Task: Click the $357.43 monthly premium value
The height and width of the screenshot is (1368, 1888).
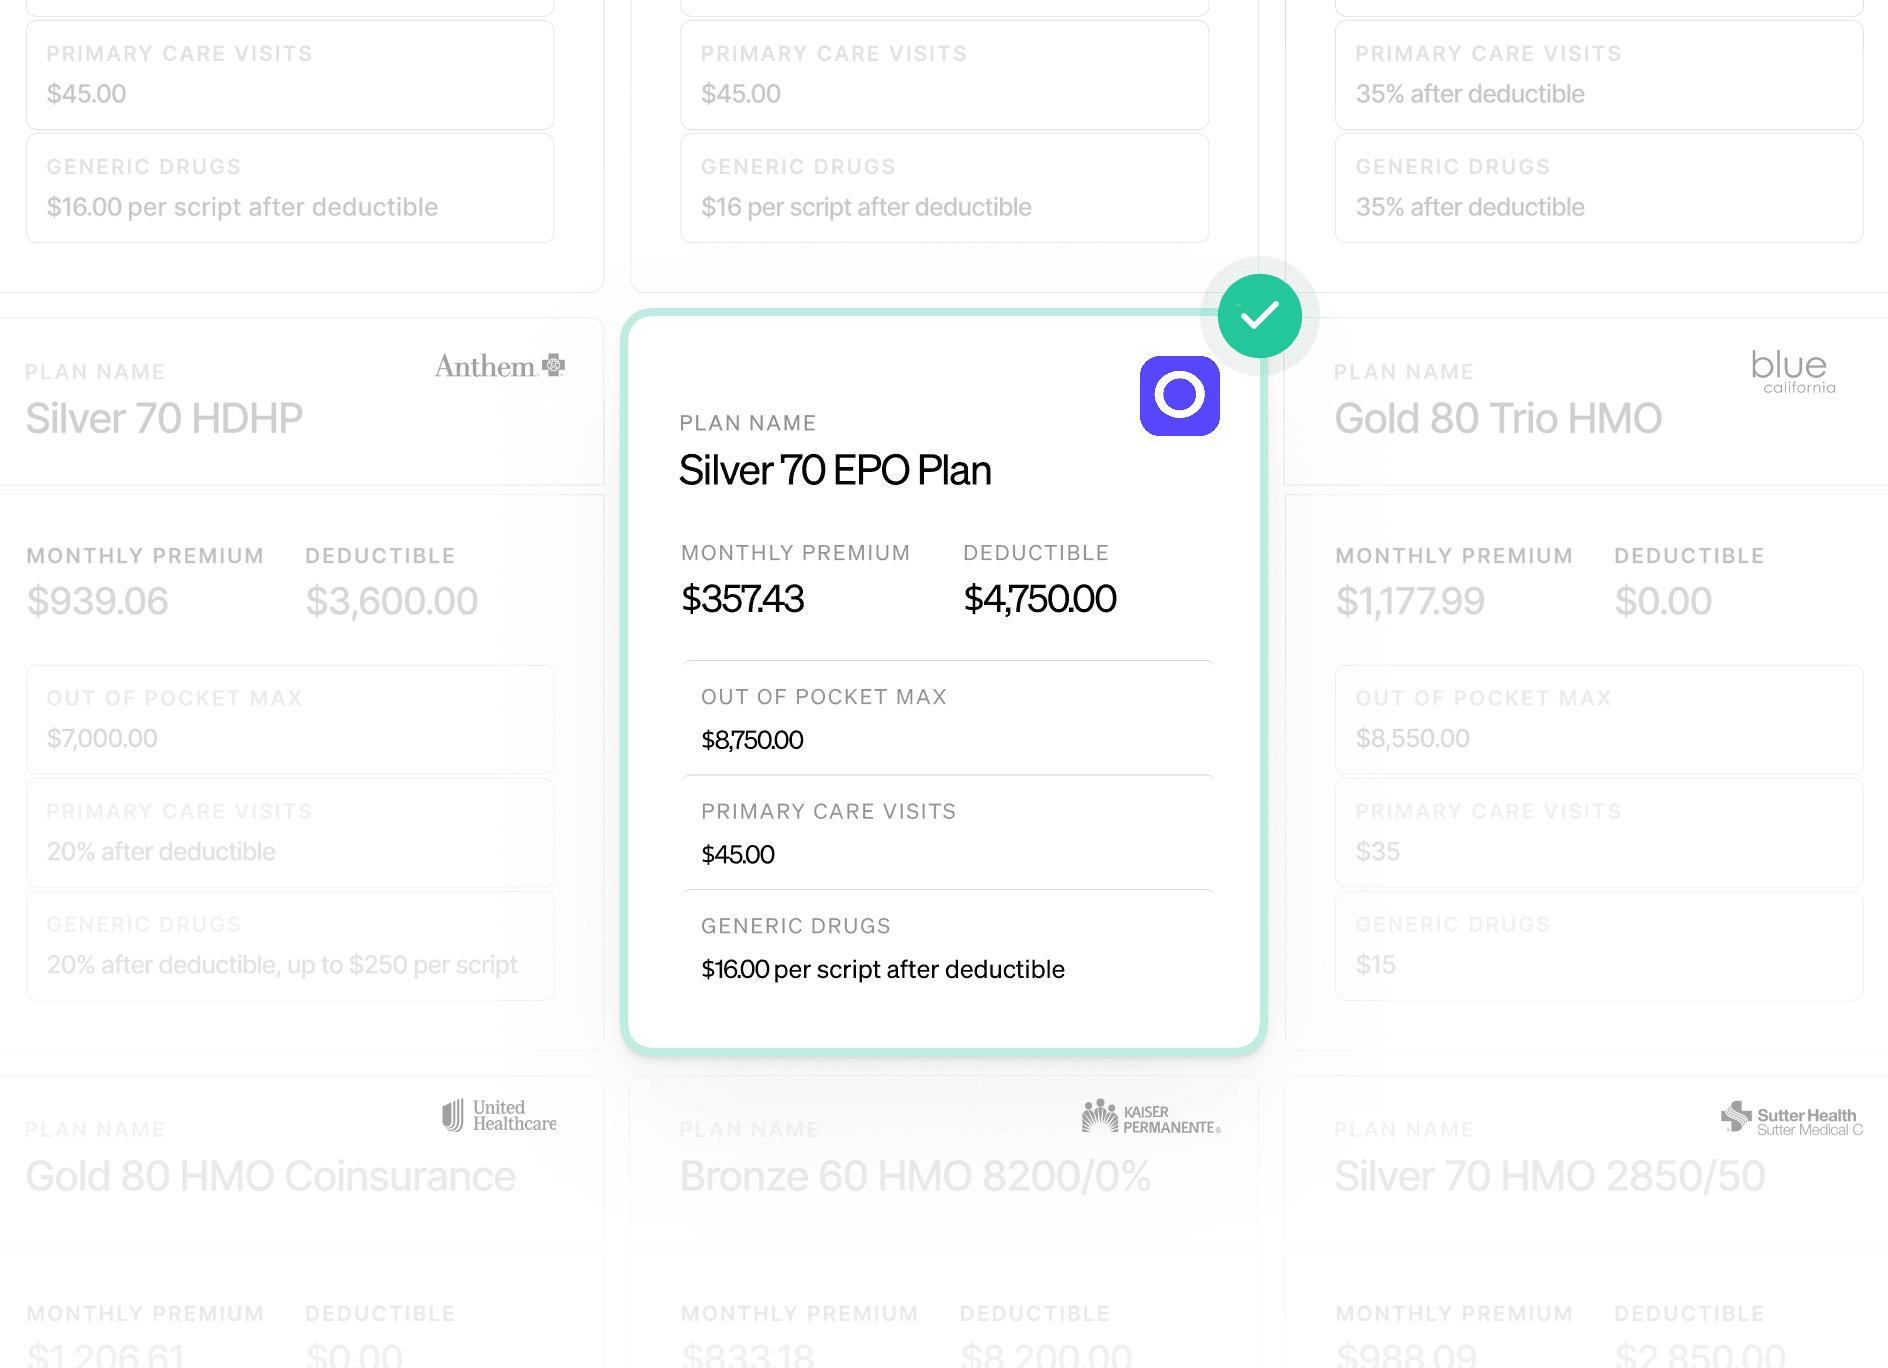Action: pos(742,599)
